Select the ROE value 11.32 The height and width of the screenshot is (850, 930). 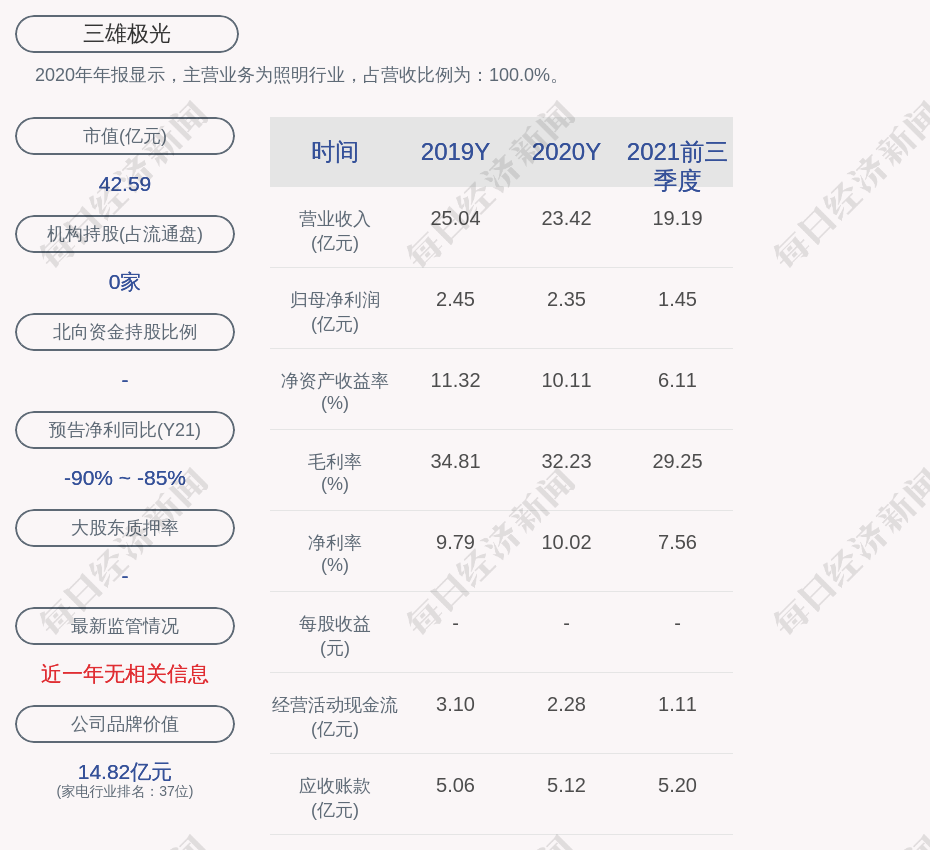click(x=456, y=380)
